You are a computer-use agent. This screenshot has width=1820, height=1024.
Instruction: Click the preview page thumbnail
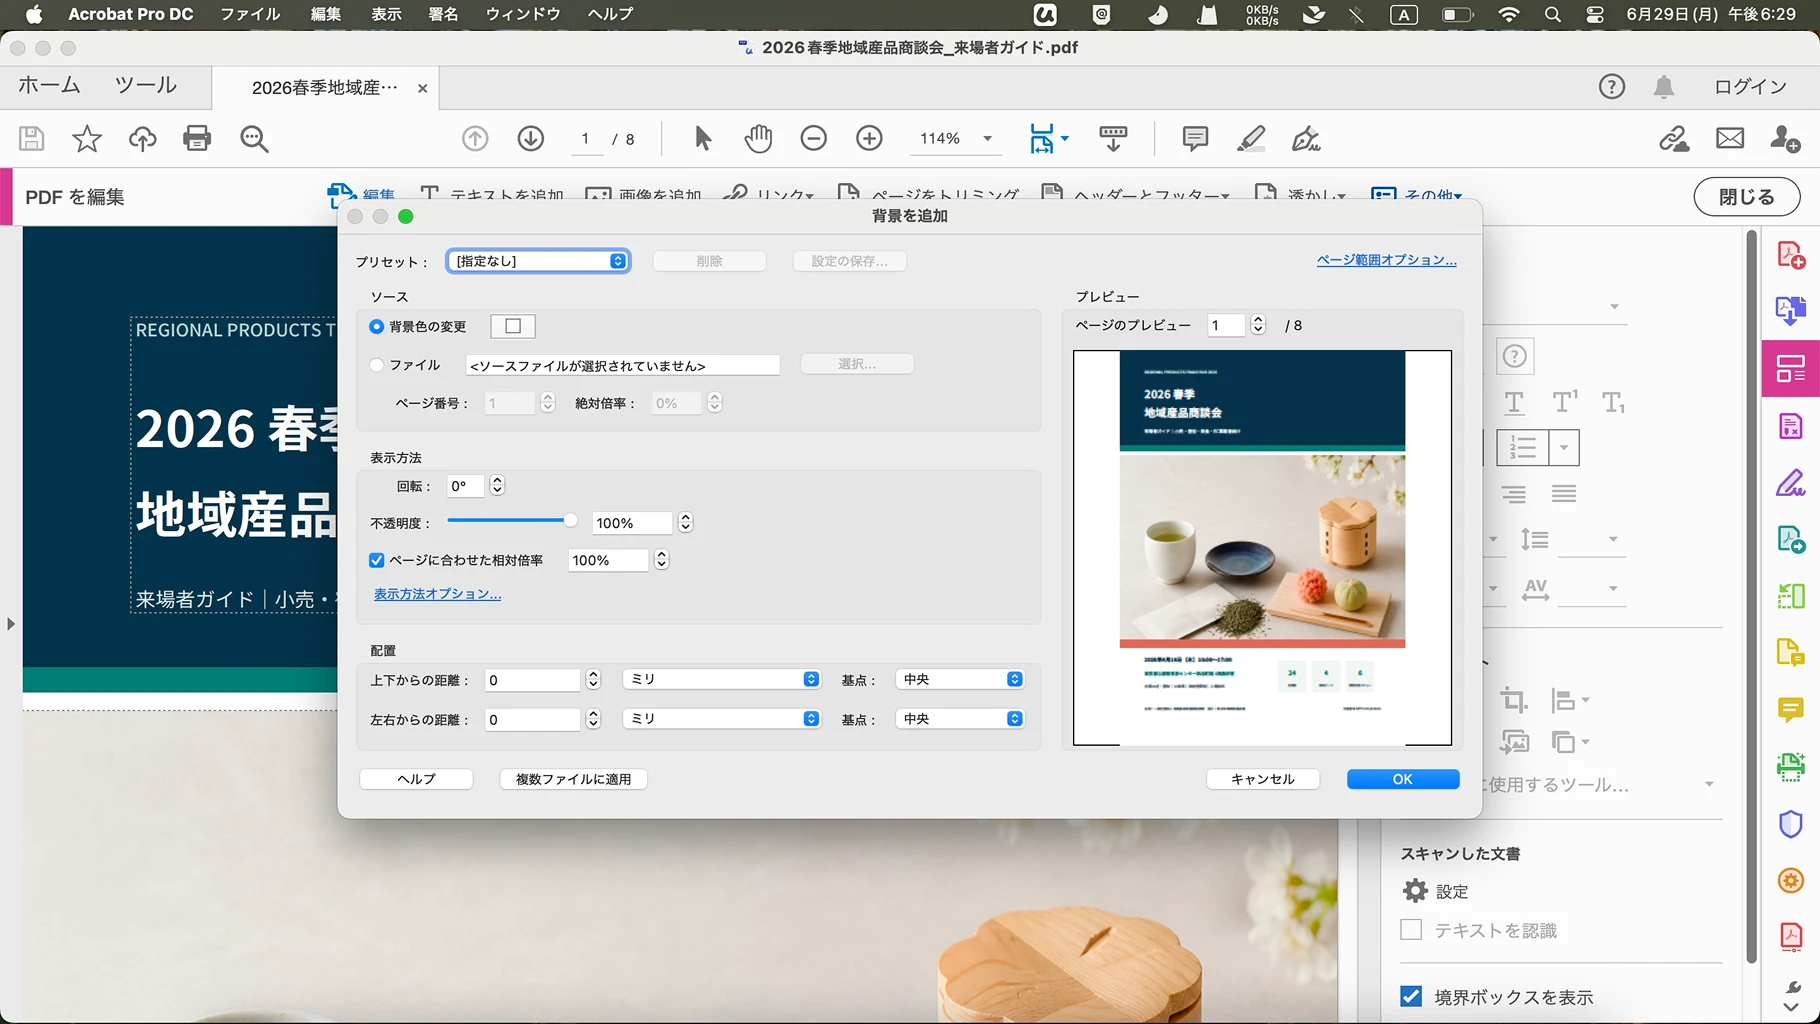1262,548
